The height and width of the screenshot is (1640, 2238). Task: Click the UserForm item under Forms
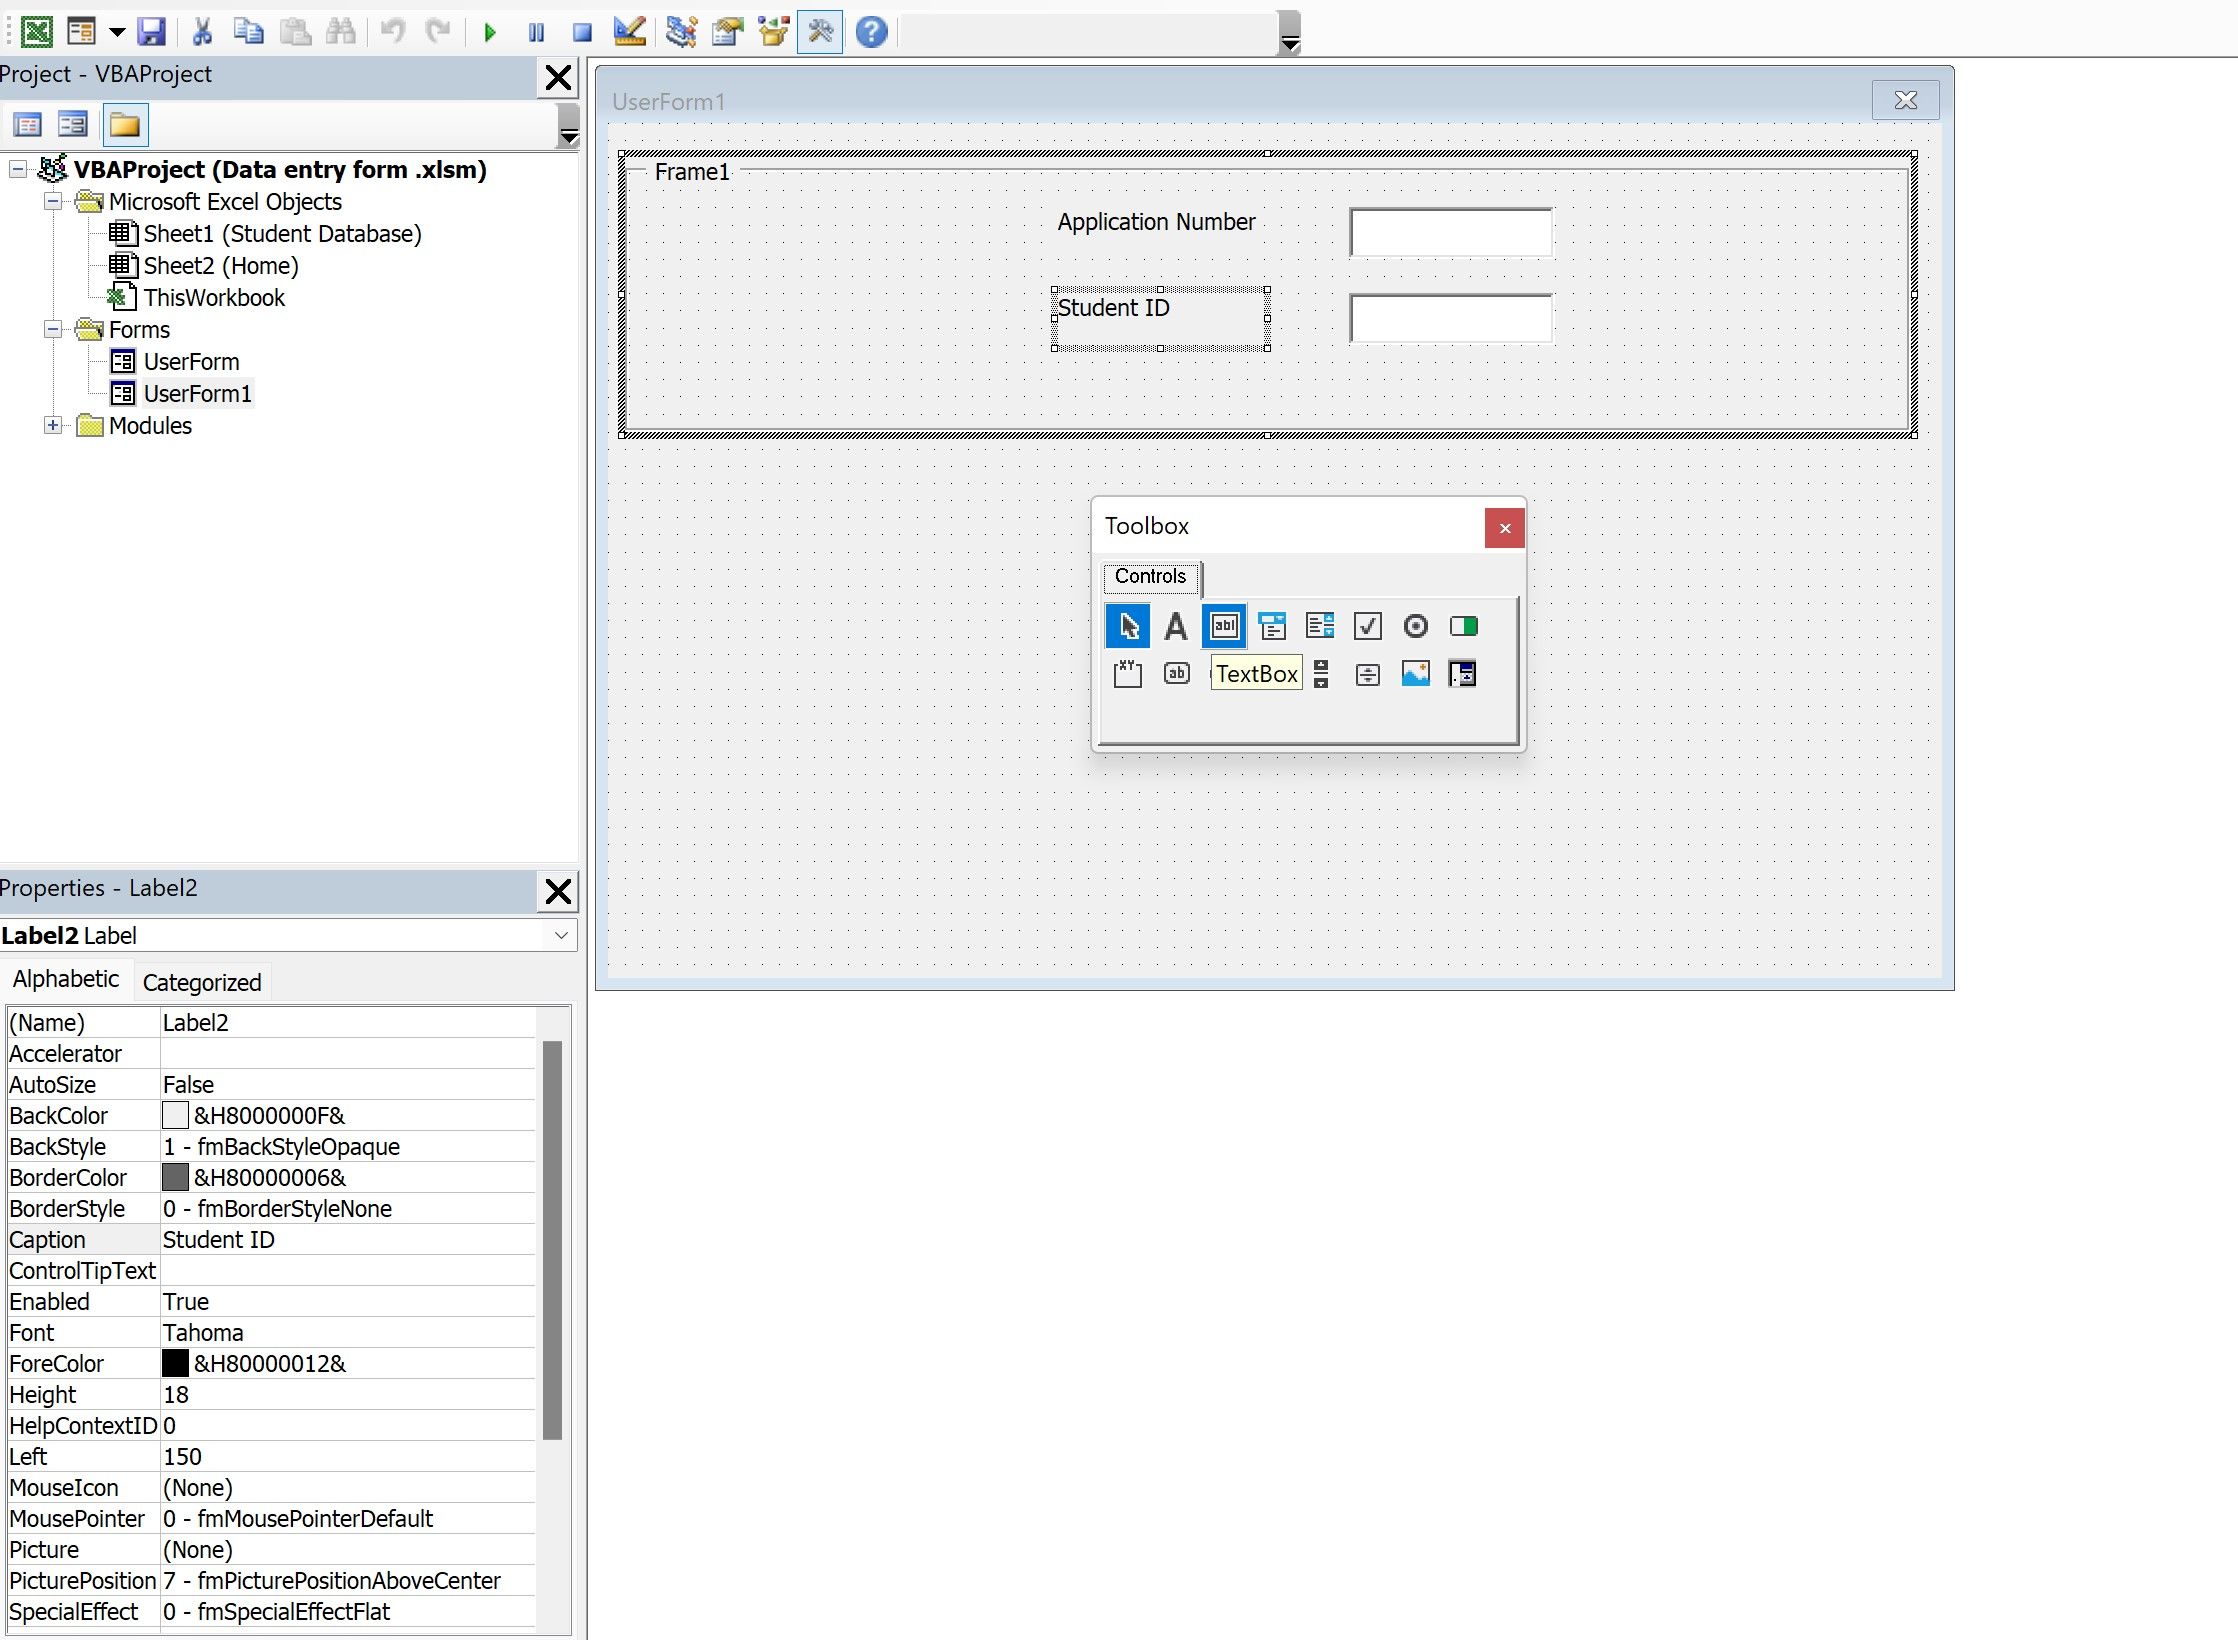tap(191, 360)
